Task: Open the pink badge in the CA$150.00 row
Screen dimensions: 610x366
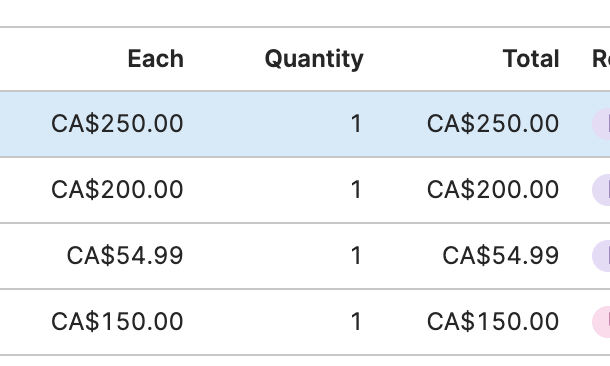Action: pos(601,322)
